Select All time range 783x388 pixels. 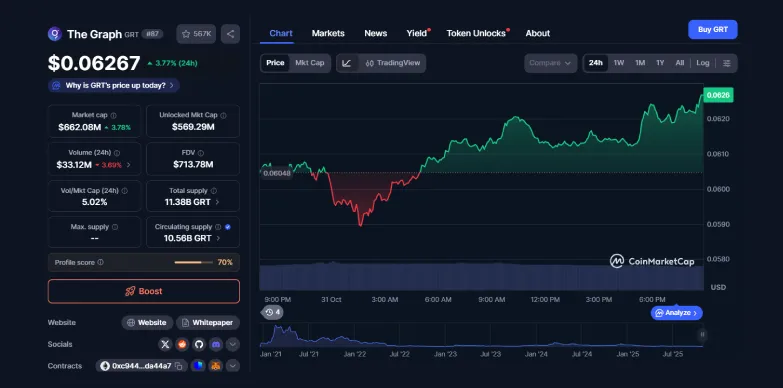coord(680,63)
